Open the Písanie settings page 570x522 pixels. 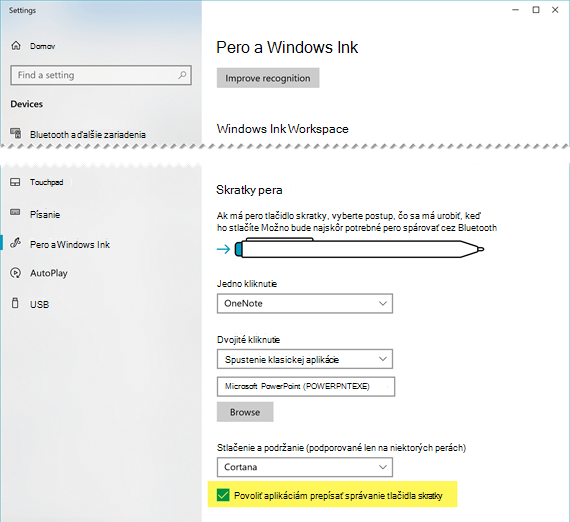(45, 214)
